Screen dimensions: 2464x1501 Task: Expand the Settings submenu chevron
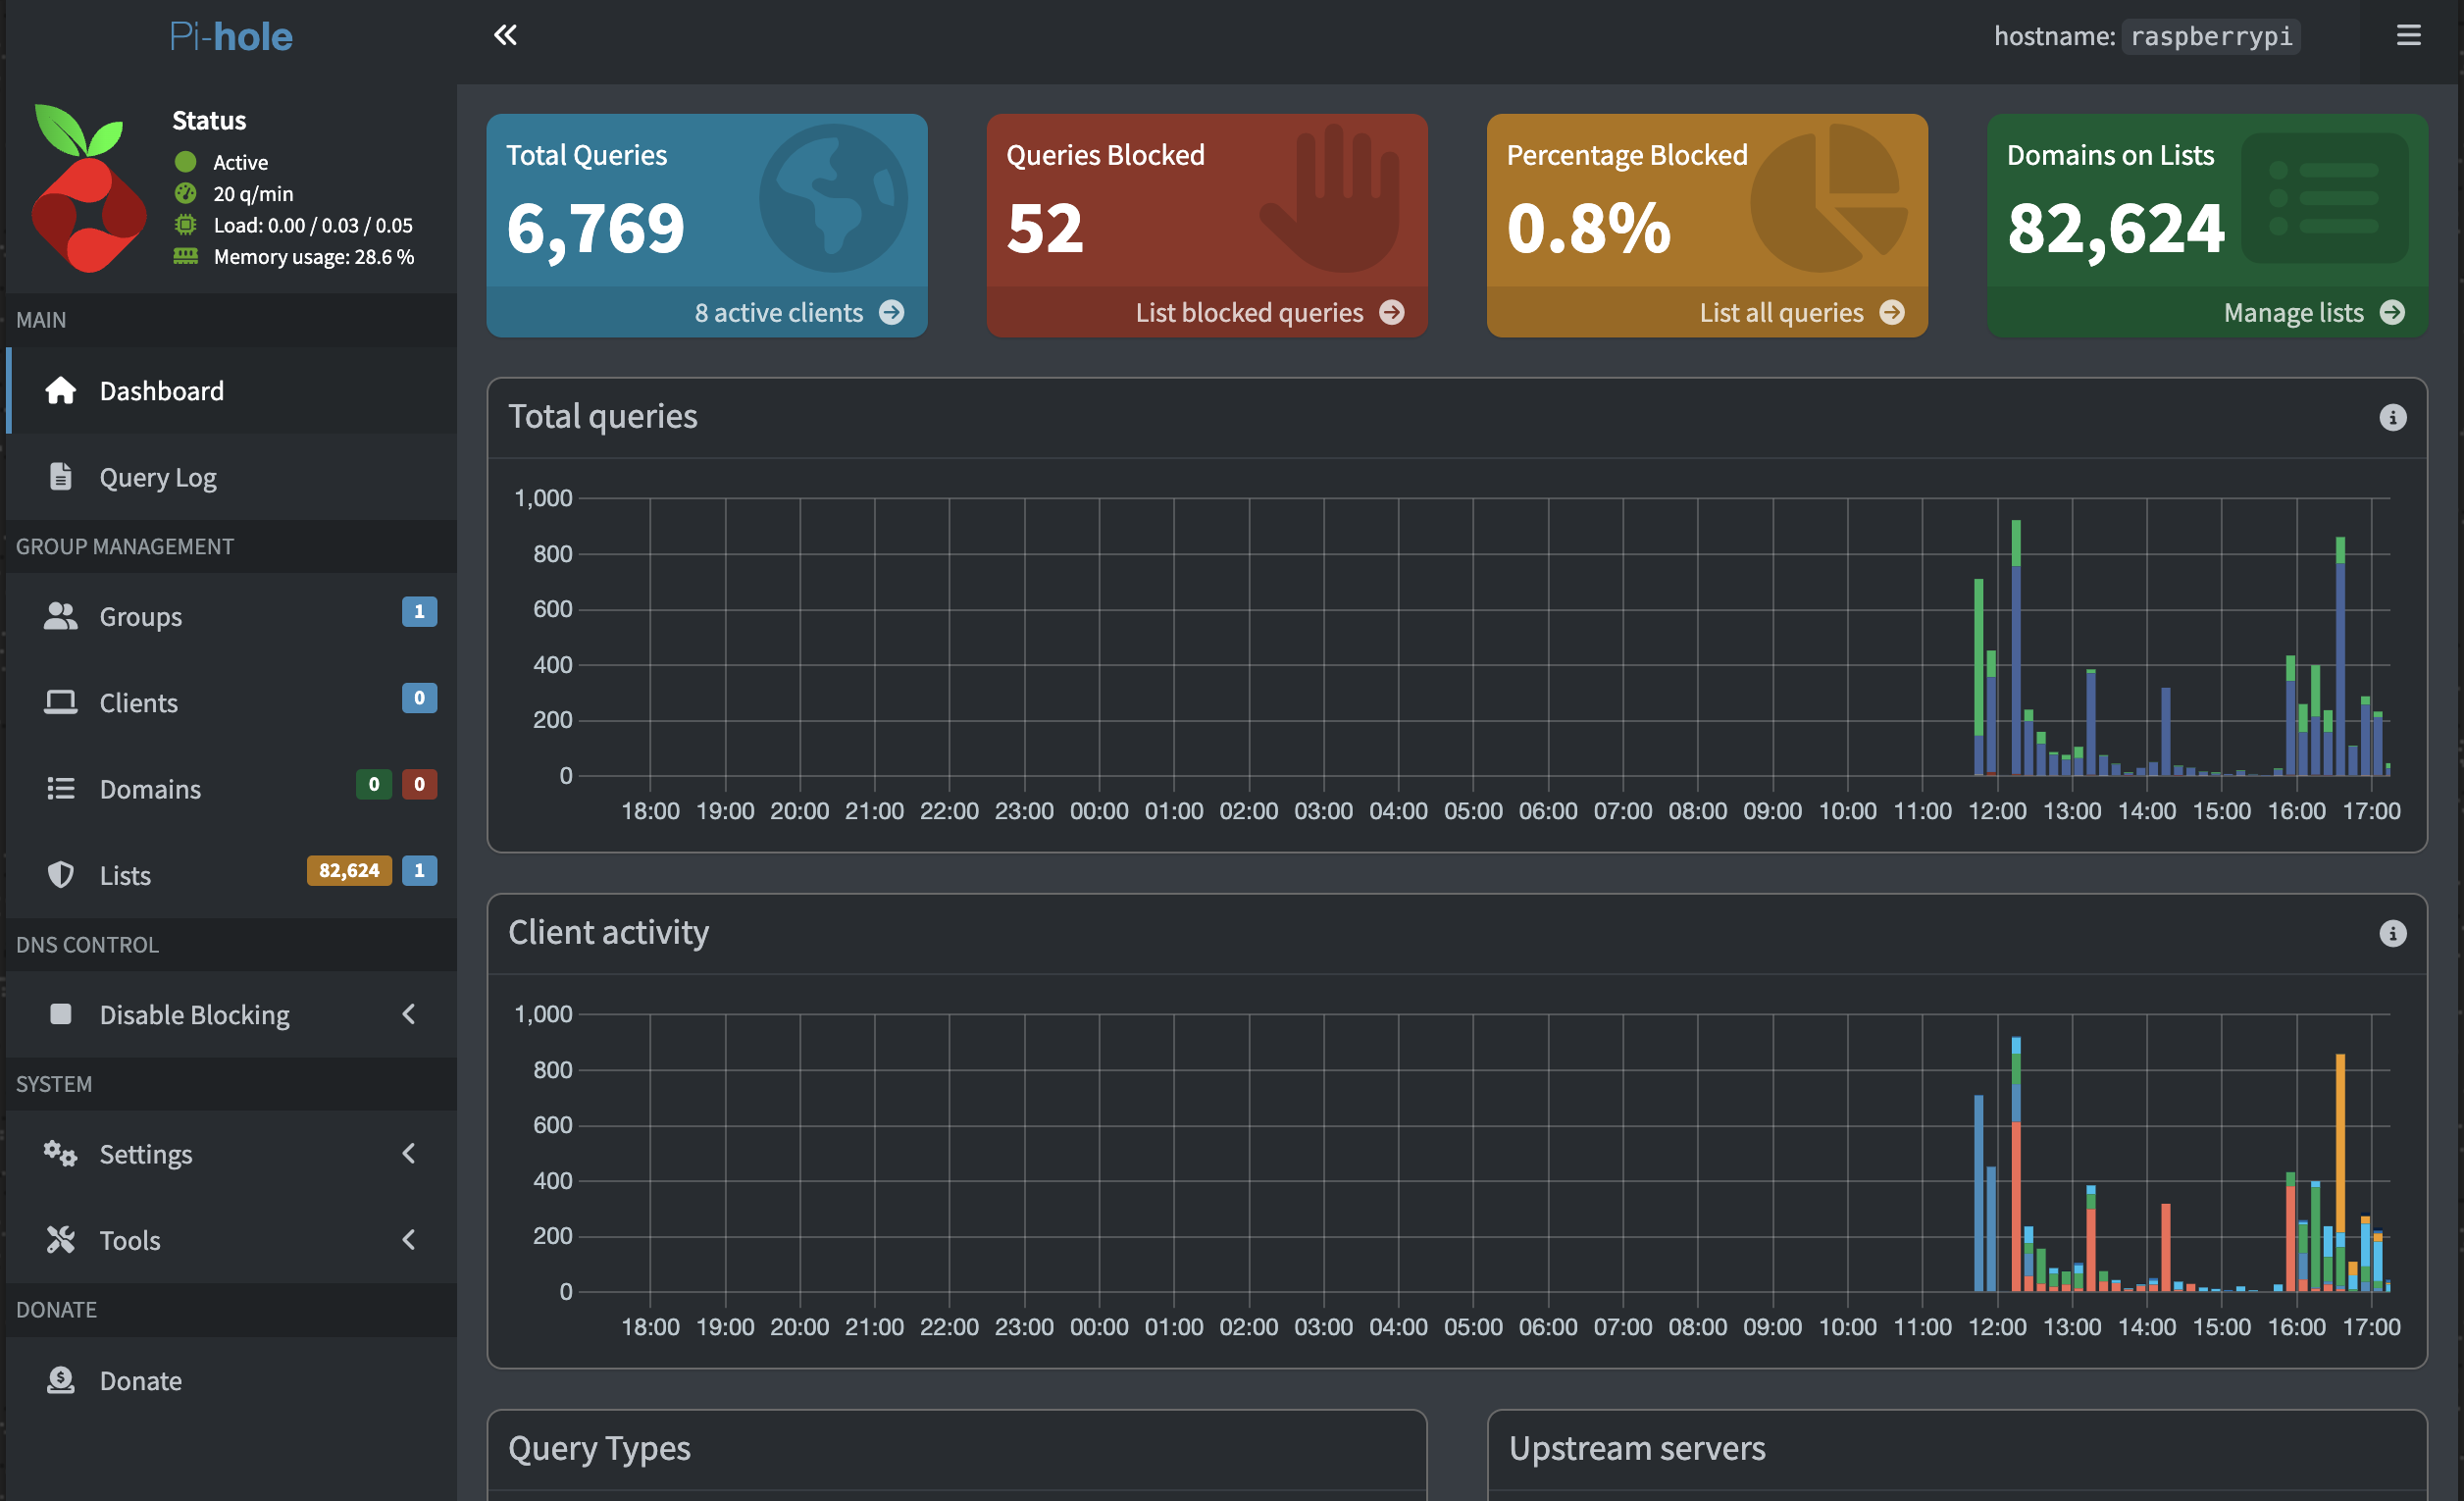[408, 1153]
